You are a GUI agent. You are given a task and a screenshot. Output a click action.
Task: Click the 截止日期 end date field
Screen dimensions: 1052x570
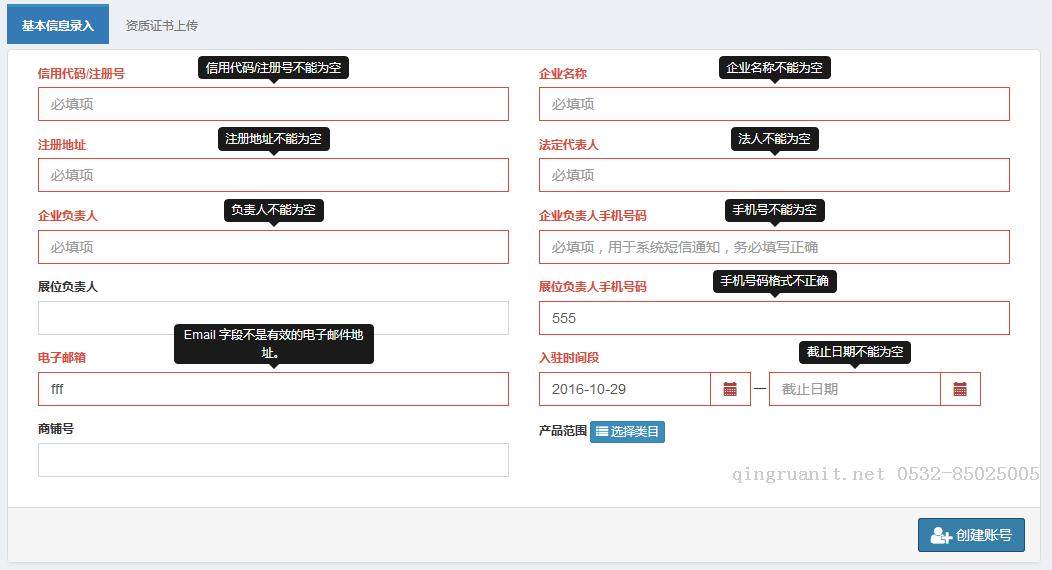point(854,389)
